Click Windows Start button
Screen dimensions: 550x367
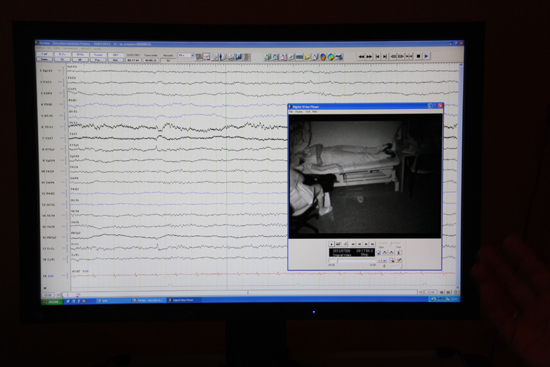pos(52,301)
